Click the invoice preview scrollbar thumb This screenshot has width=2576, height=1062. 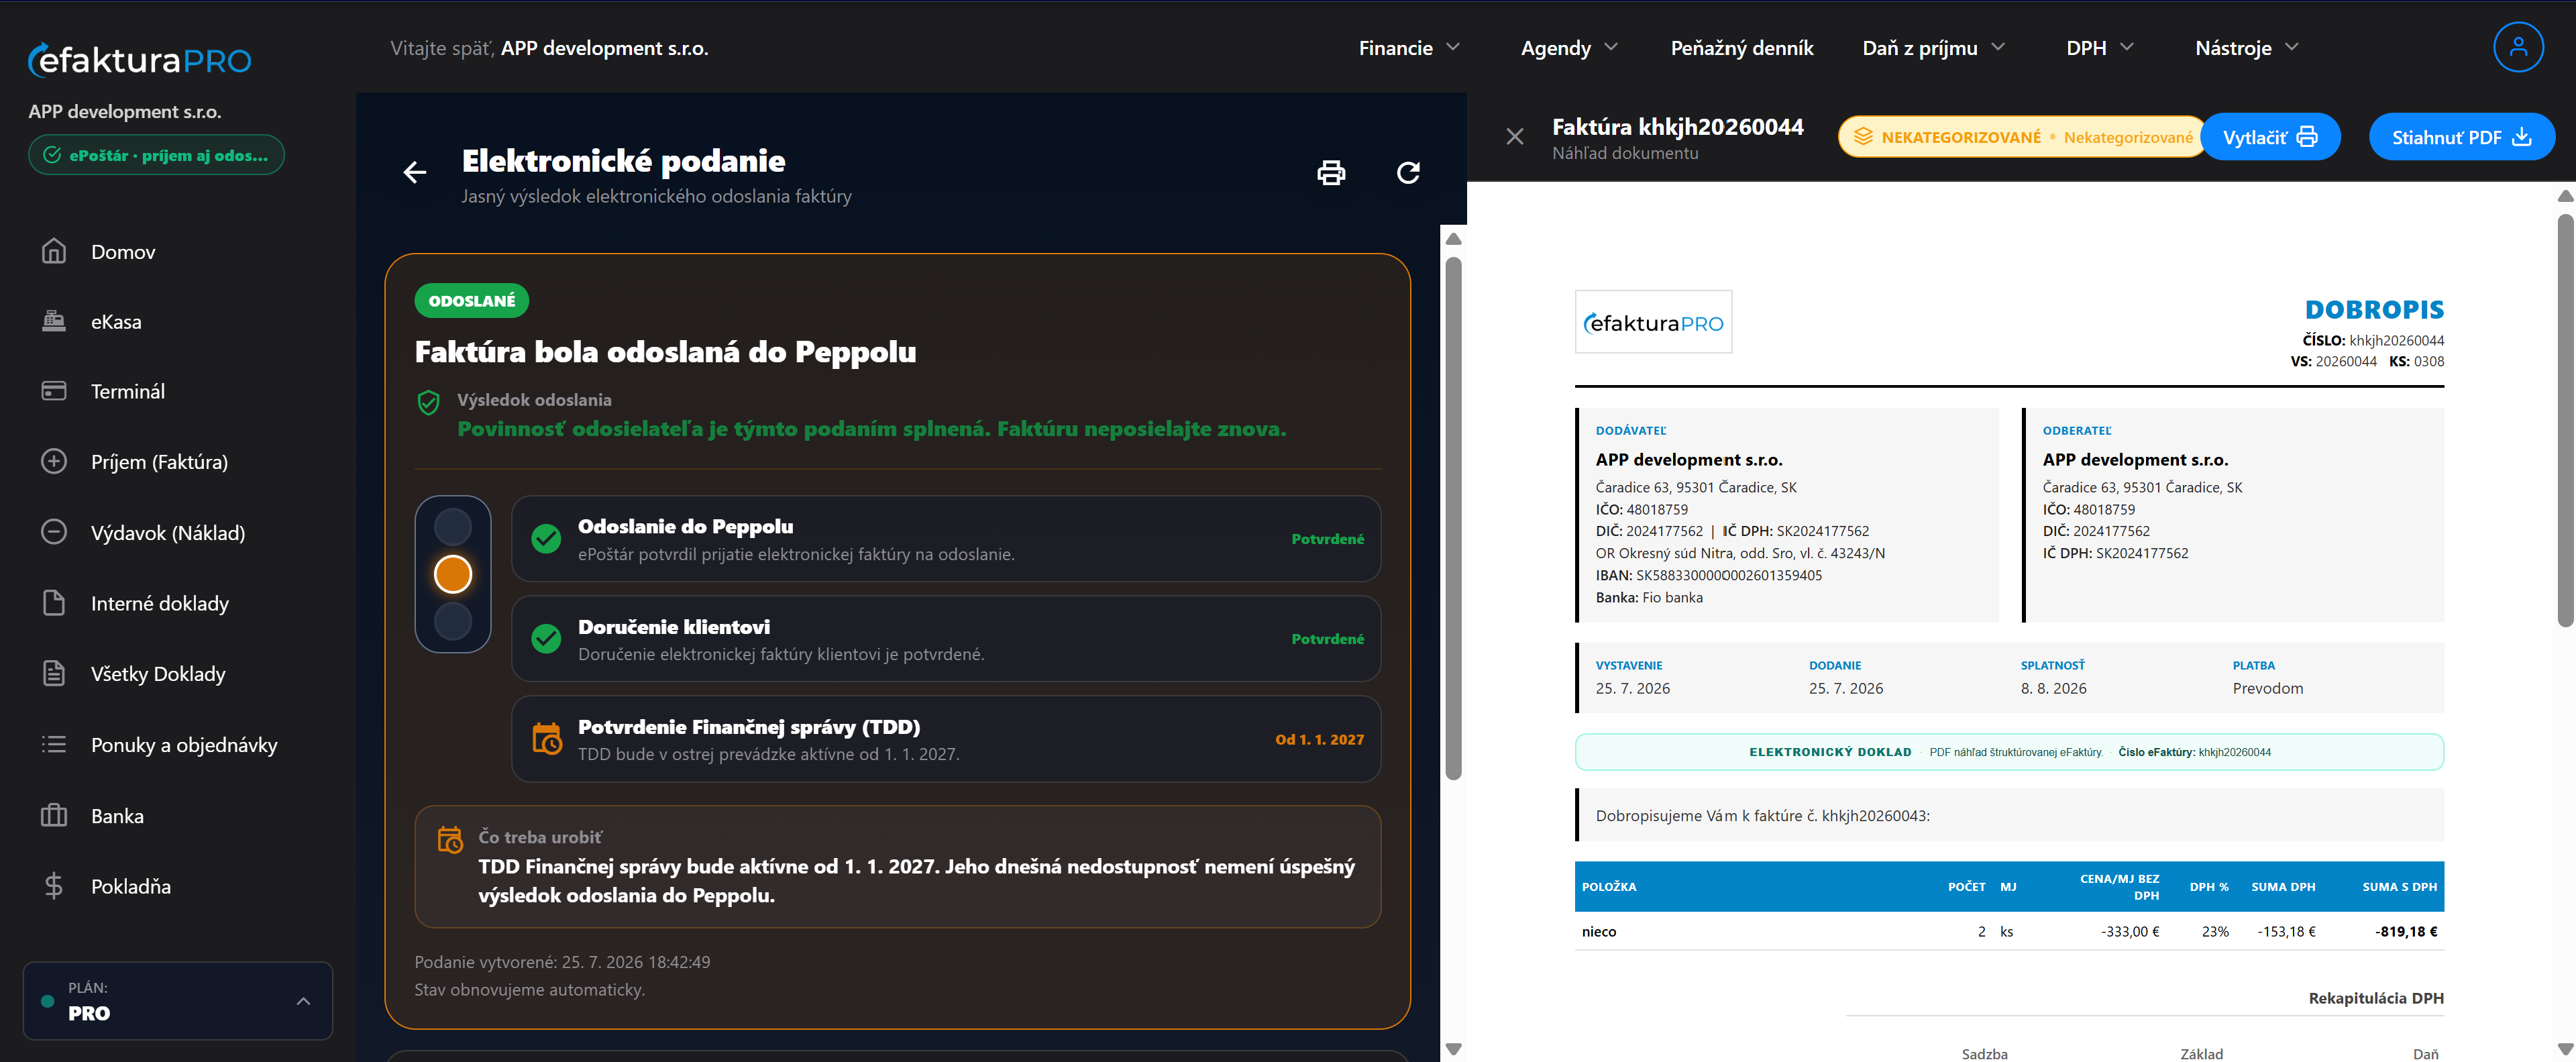click(2565, 421)
